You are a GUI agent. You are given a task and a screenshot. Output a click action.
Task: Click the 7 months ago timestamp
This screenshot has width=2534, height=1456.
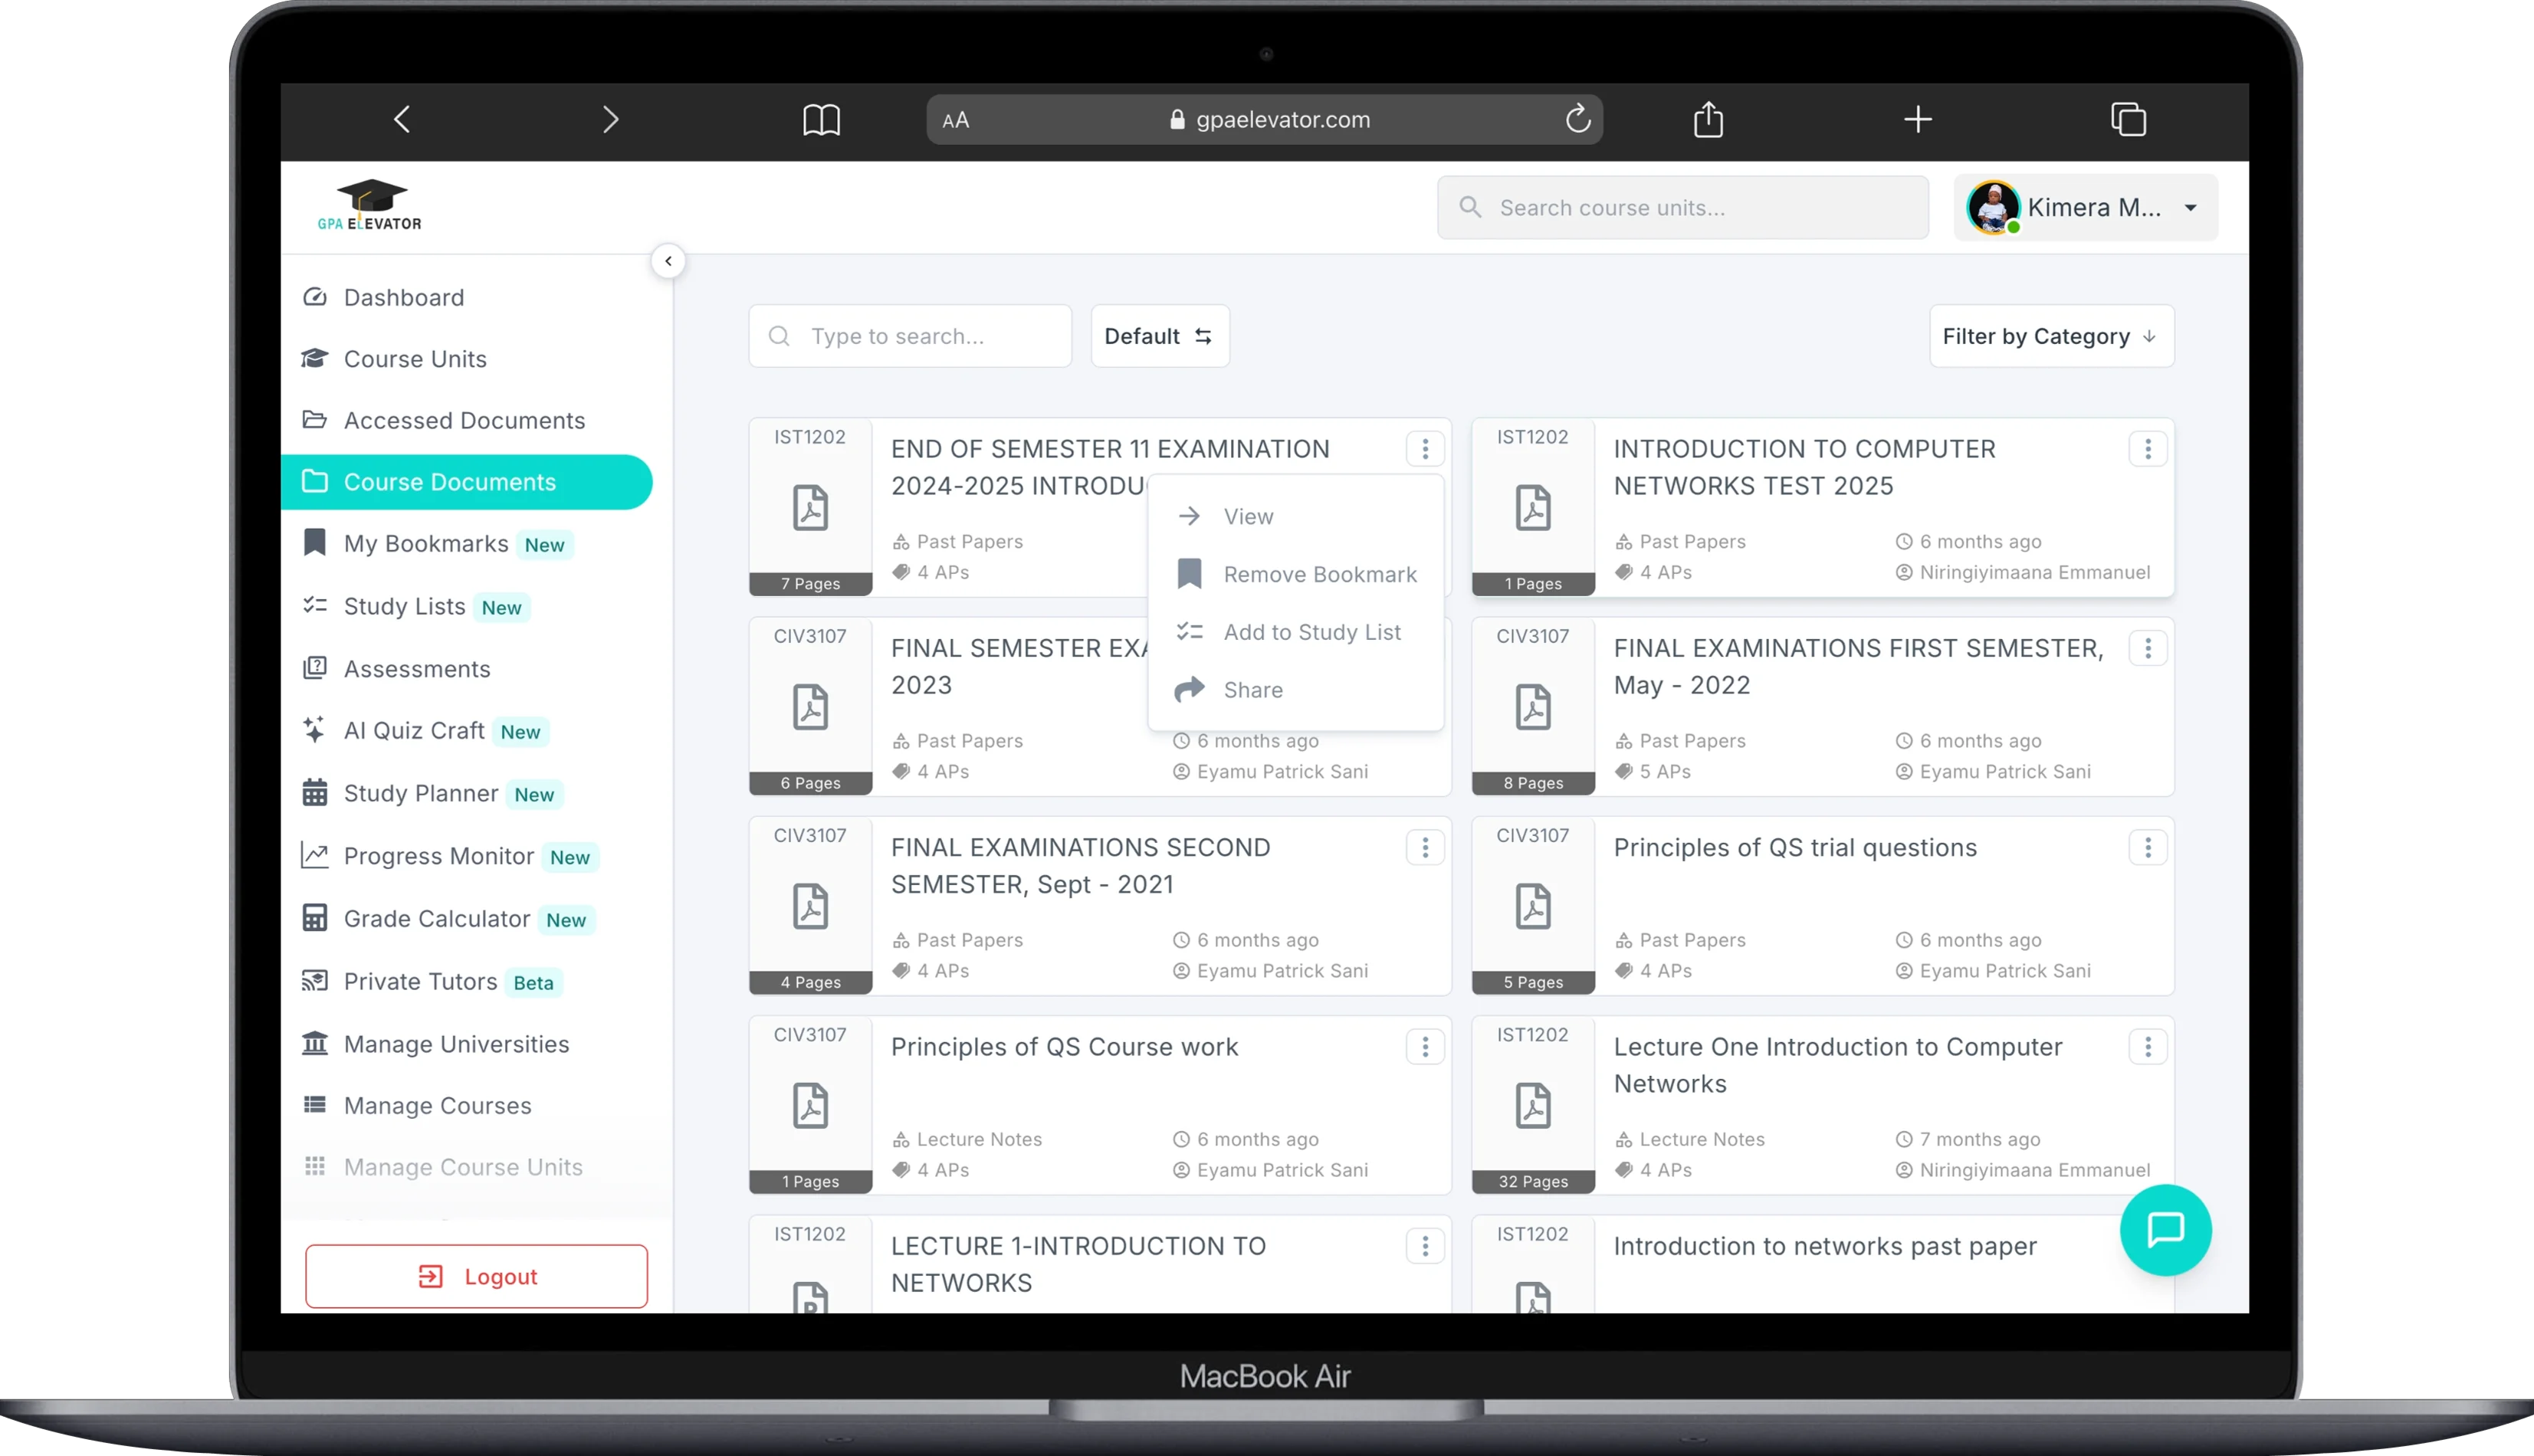[x=1979, y=1139]
